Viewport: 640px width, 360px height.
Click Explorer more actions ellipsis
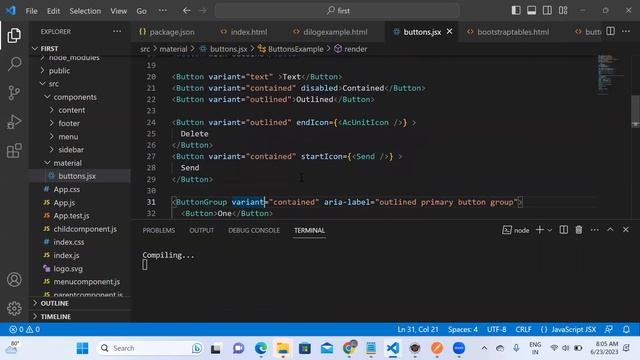click(x=117, y=31)
